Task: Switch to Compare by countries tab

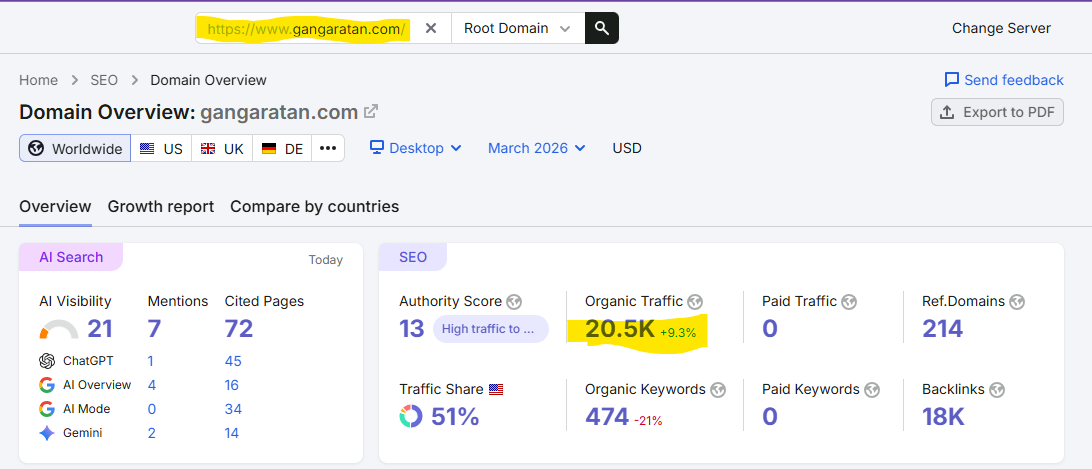Action: [x=314, y=207]
